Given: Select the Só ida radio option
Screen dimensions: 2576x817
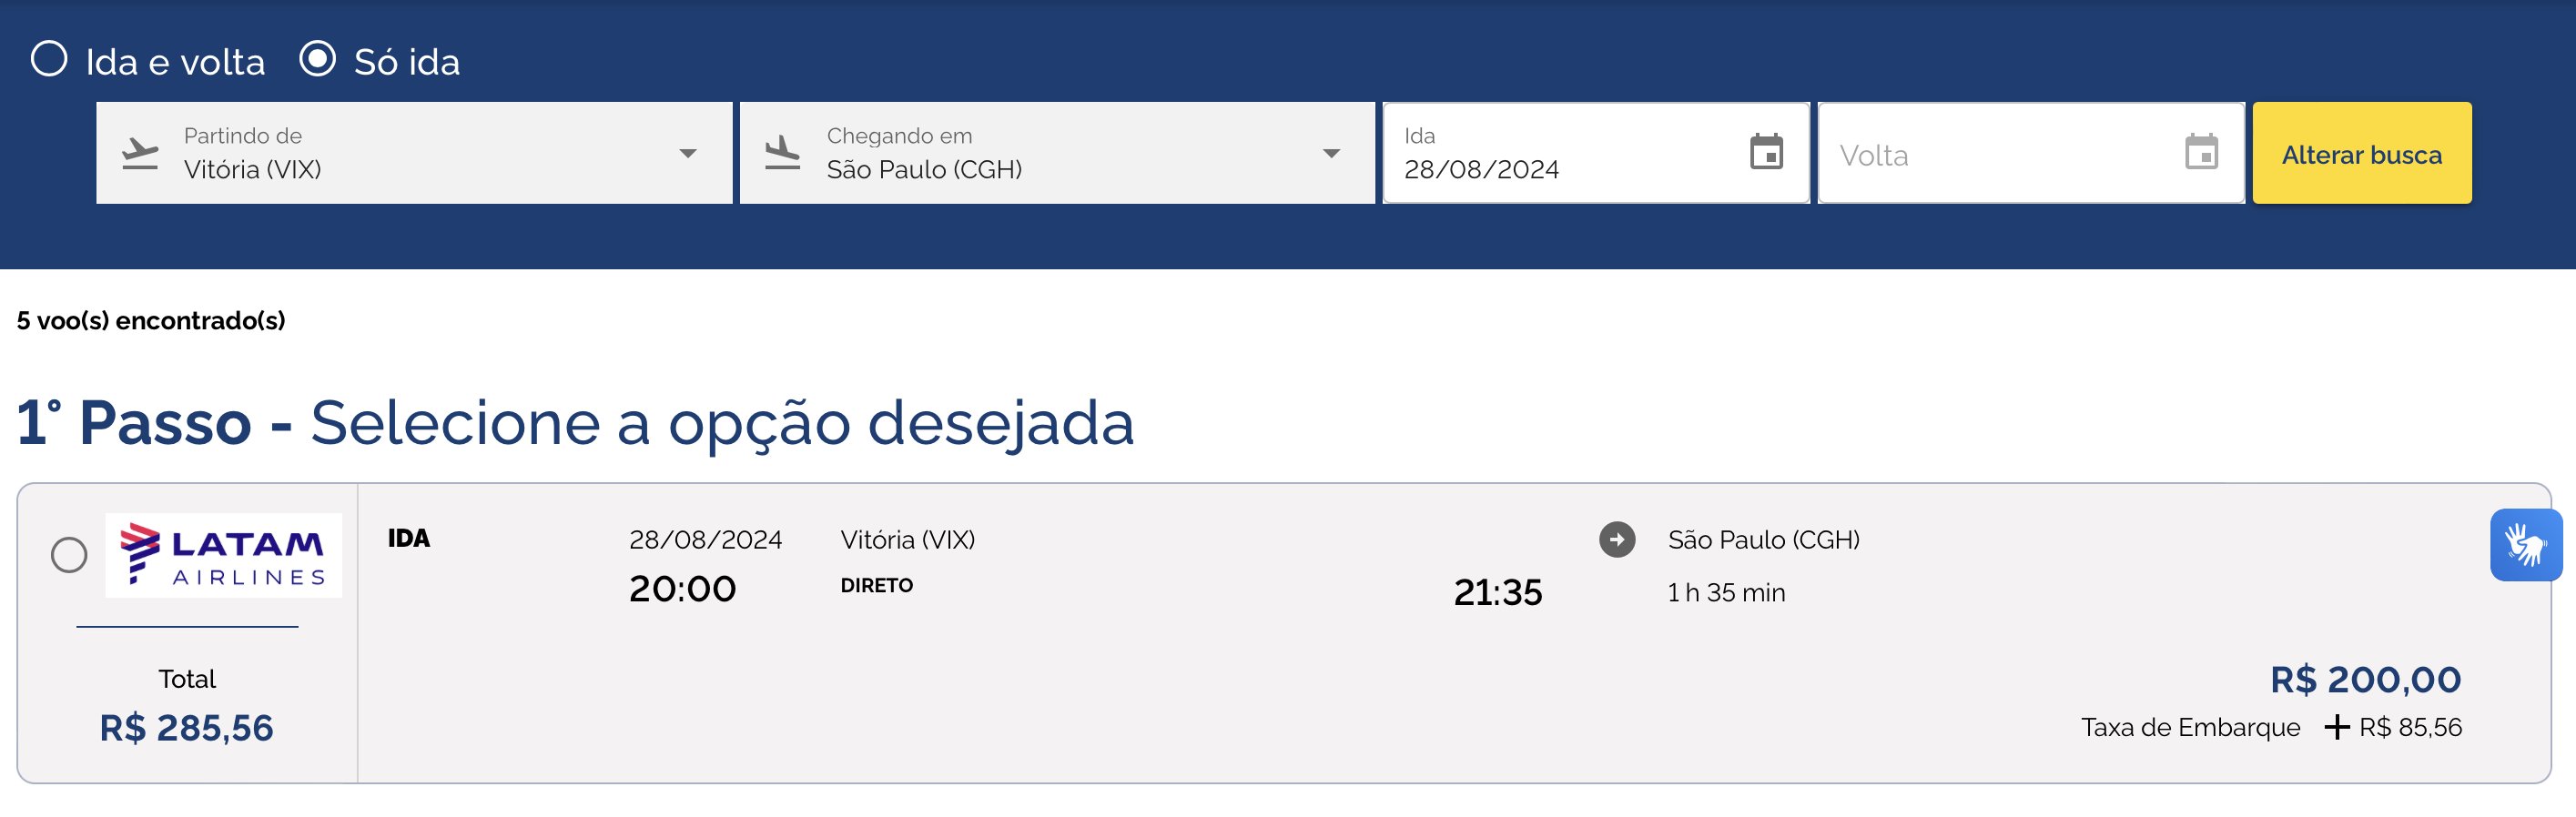Looking at the screenshot, I should click(318, 59).
